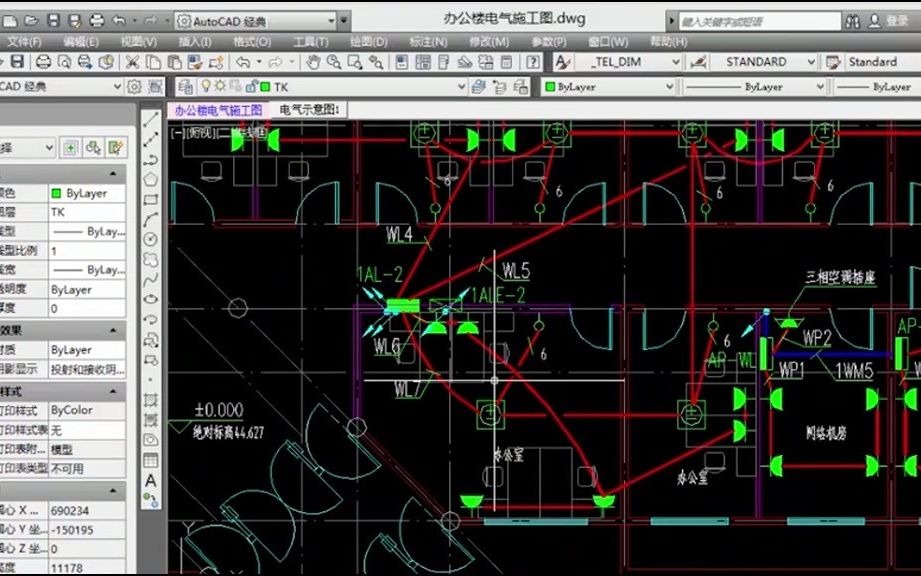Image resolution: width=921 pixels, height=576 pixels.
Task: Open the 格式(O) menu
Action: pyautogui.click(x=252, y=42)
